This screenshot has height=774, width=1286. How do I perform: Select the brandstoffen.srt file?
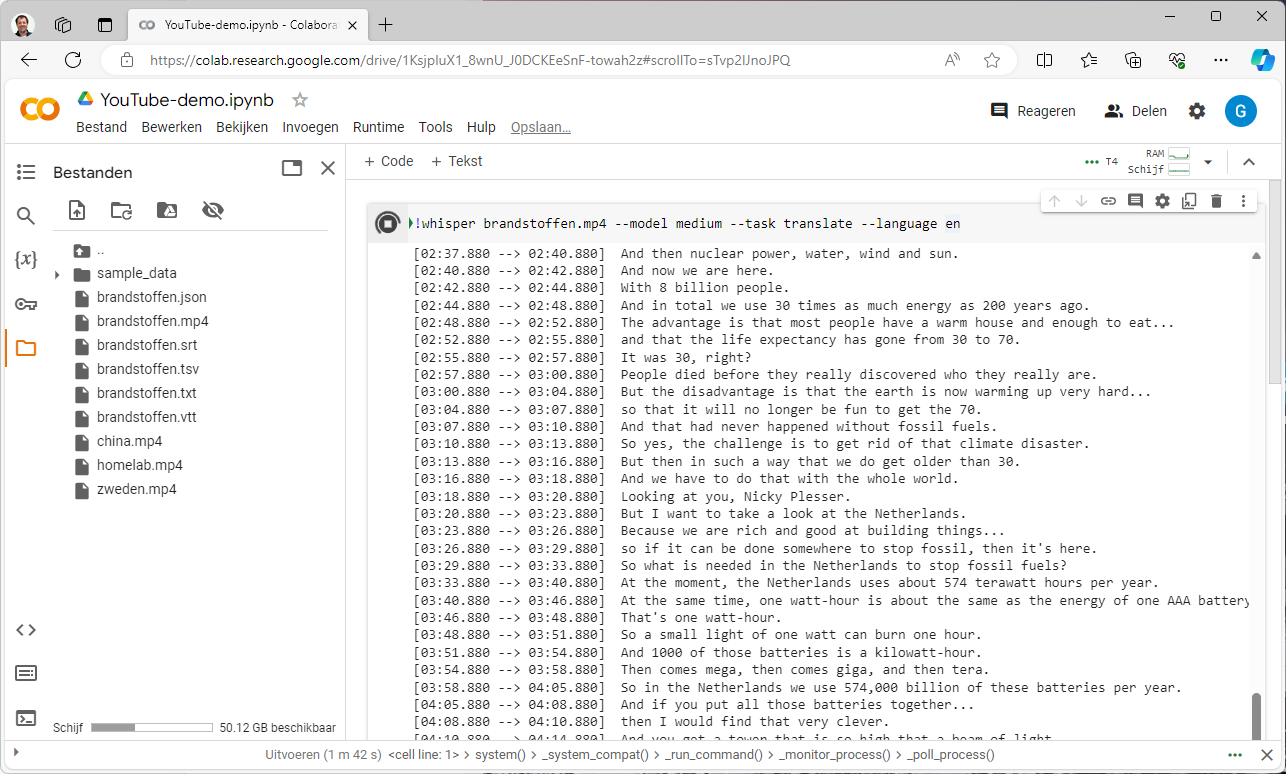coord(147,345)
